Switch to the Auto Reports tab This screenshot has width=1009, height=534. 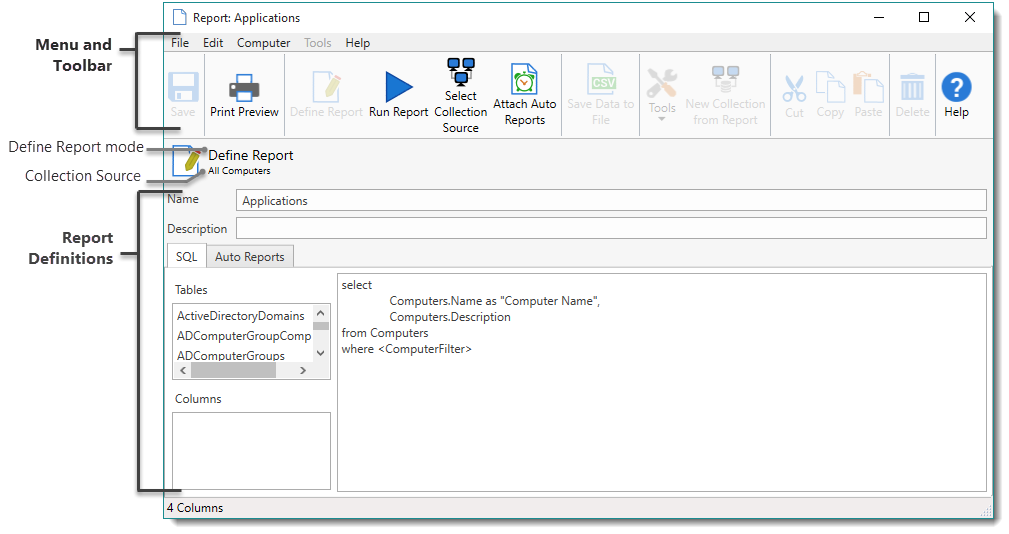pos(250,257)
